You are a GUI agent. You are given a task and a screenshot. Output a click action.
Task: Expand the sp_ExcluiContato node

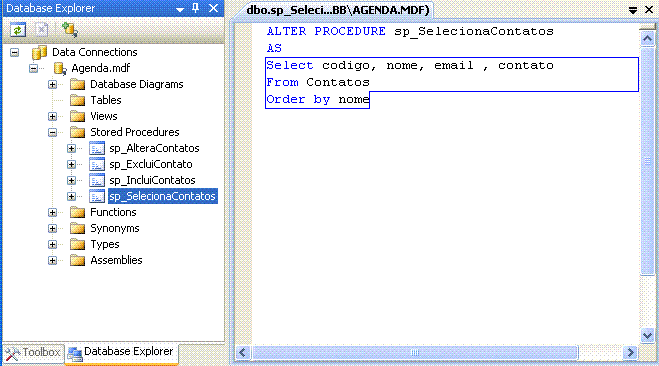point(71,164)
